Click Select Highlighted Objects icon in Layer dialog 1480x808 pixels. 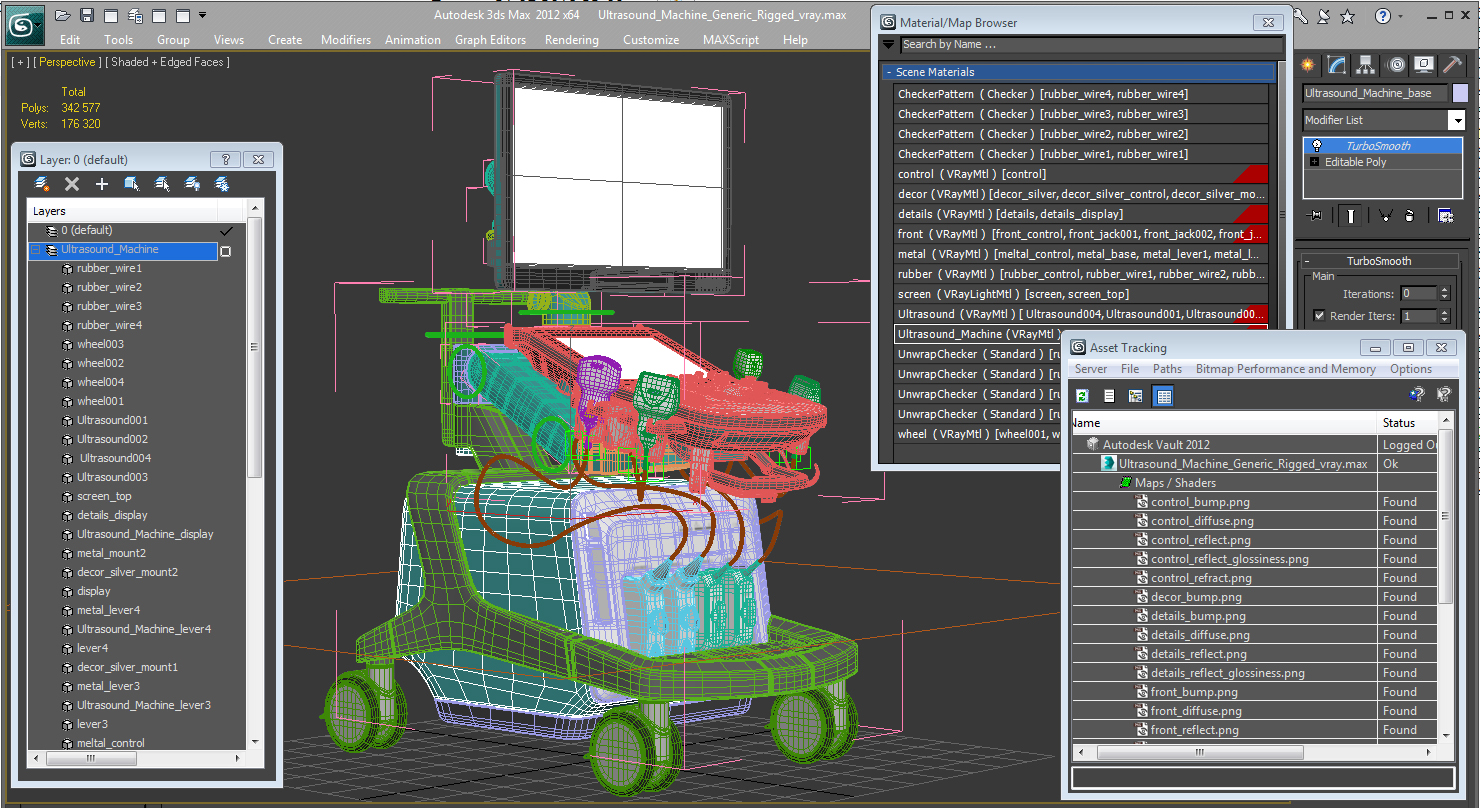tap(132, 184)
